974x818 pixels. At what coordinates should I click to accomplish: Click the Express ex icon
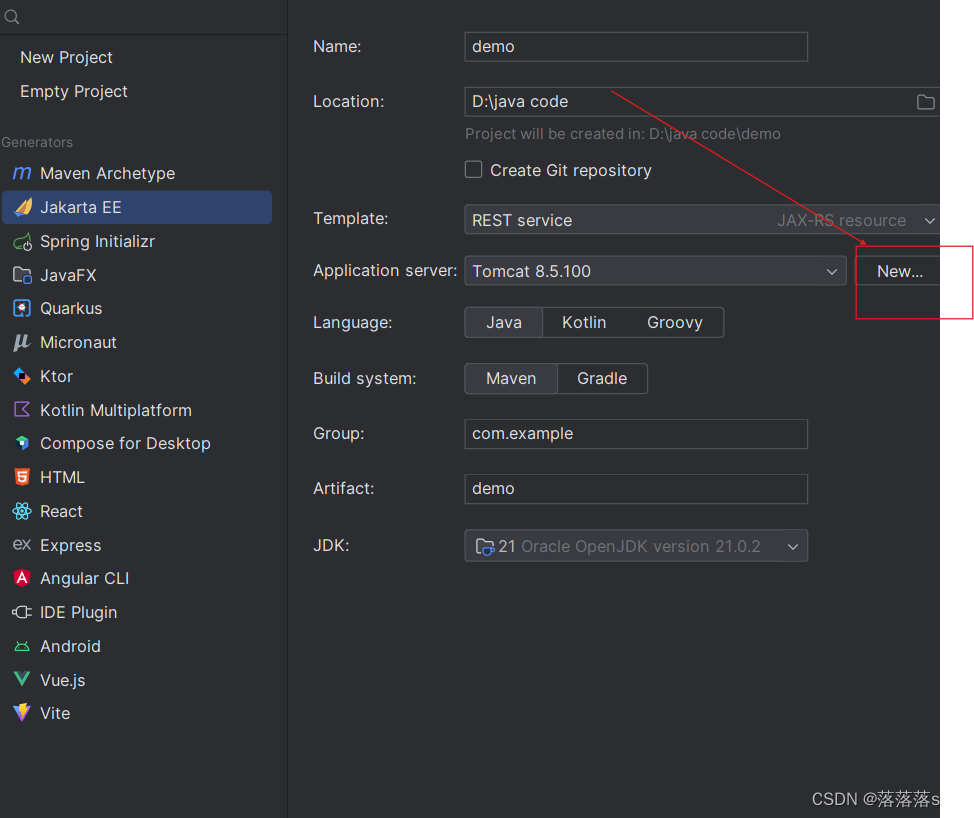click(22, 545)
